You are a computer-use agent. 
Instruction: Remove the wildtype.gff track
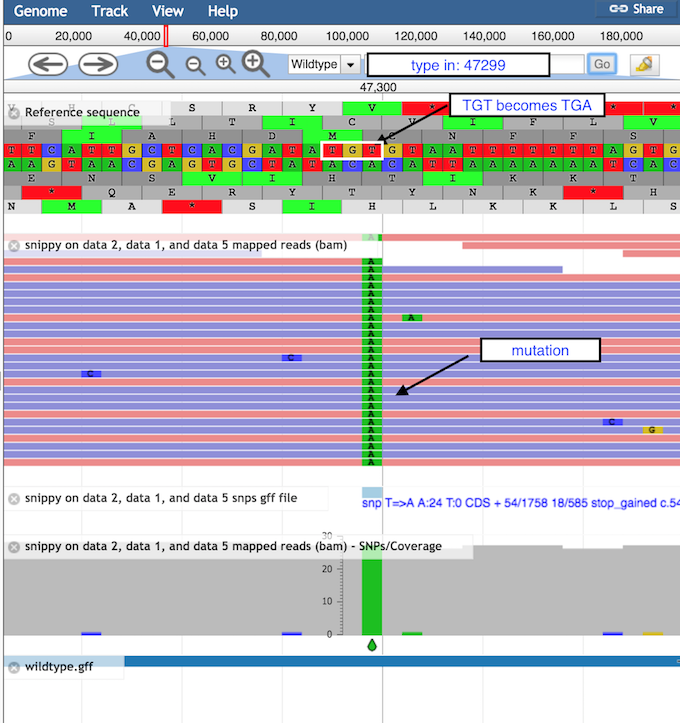(x=14, y=667)
